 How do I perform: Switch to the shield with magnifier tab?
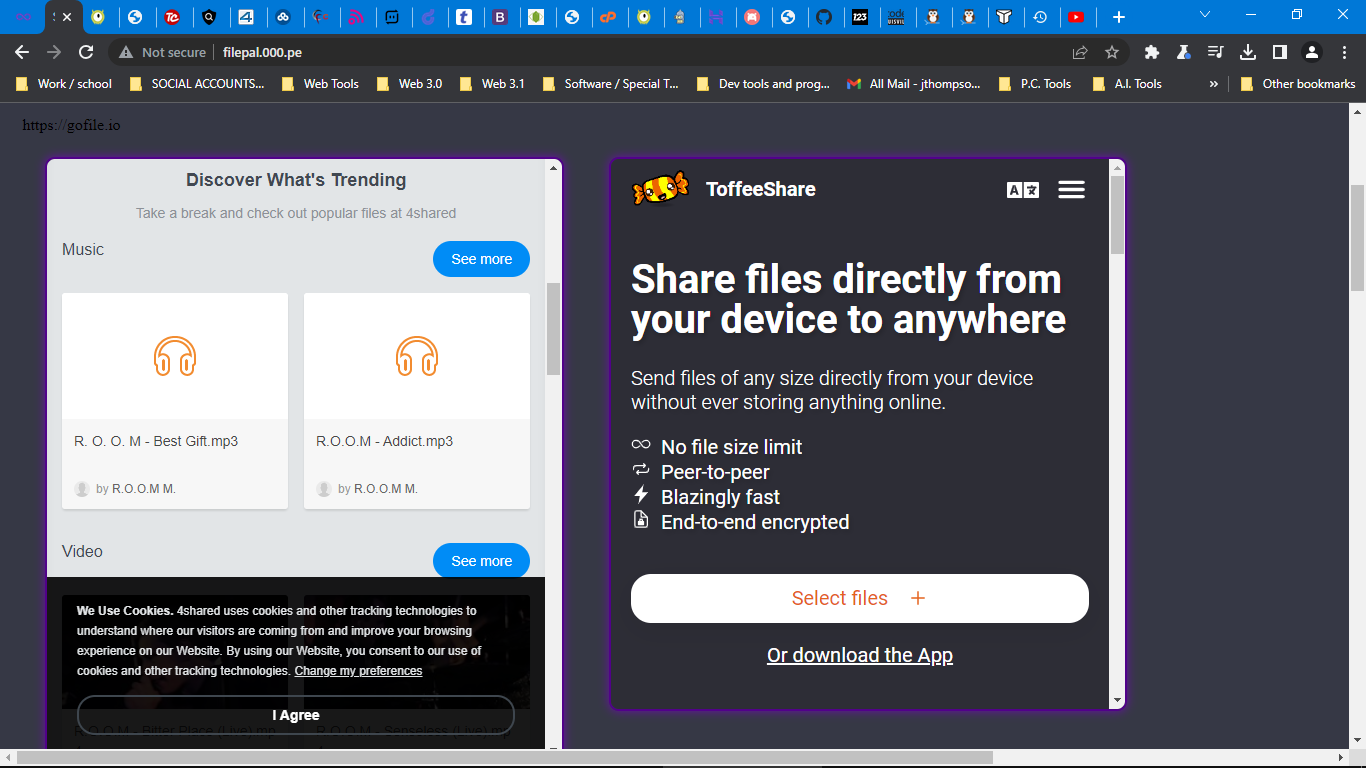[208, 17]
